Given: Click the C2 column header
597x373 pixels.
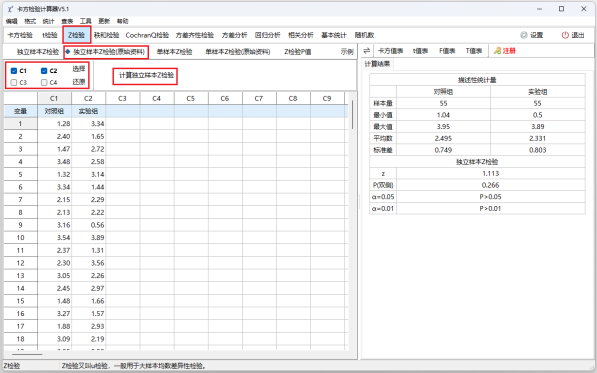Looking at the screenshot, I should 88,98.
